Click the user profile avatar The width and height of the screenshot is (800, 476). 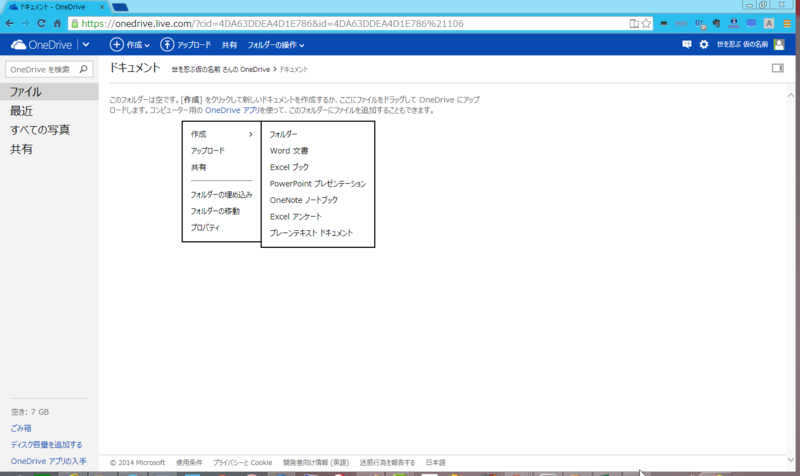pos(779,44)
